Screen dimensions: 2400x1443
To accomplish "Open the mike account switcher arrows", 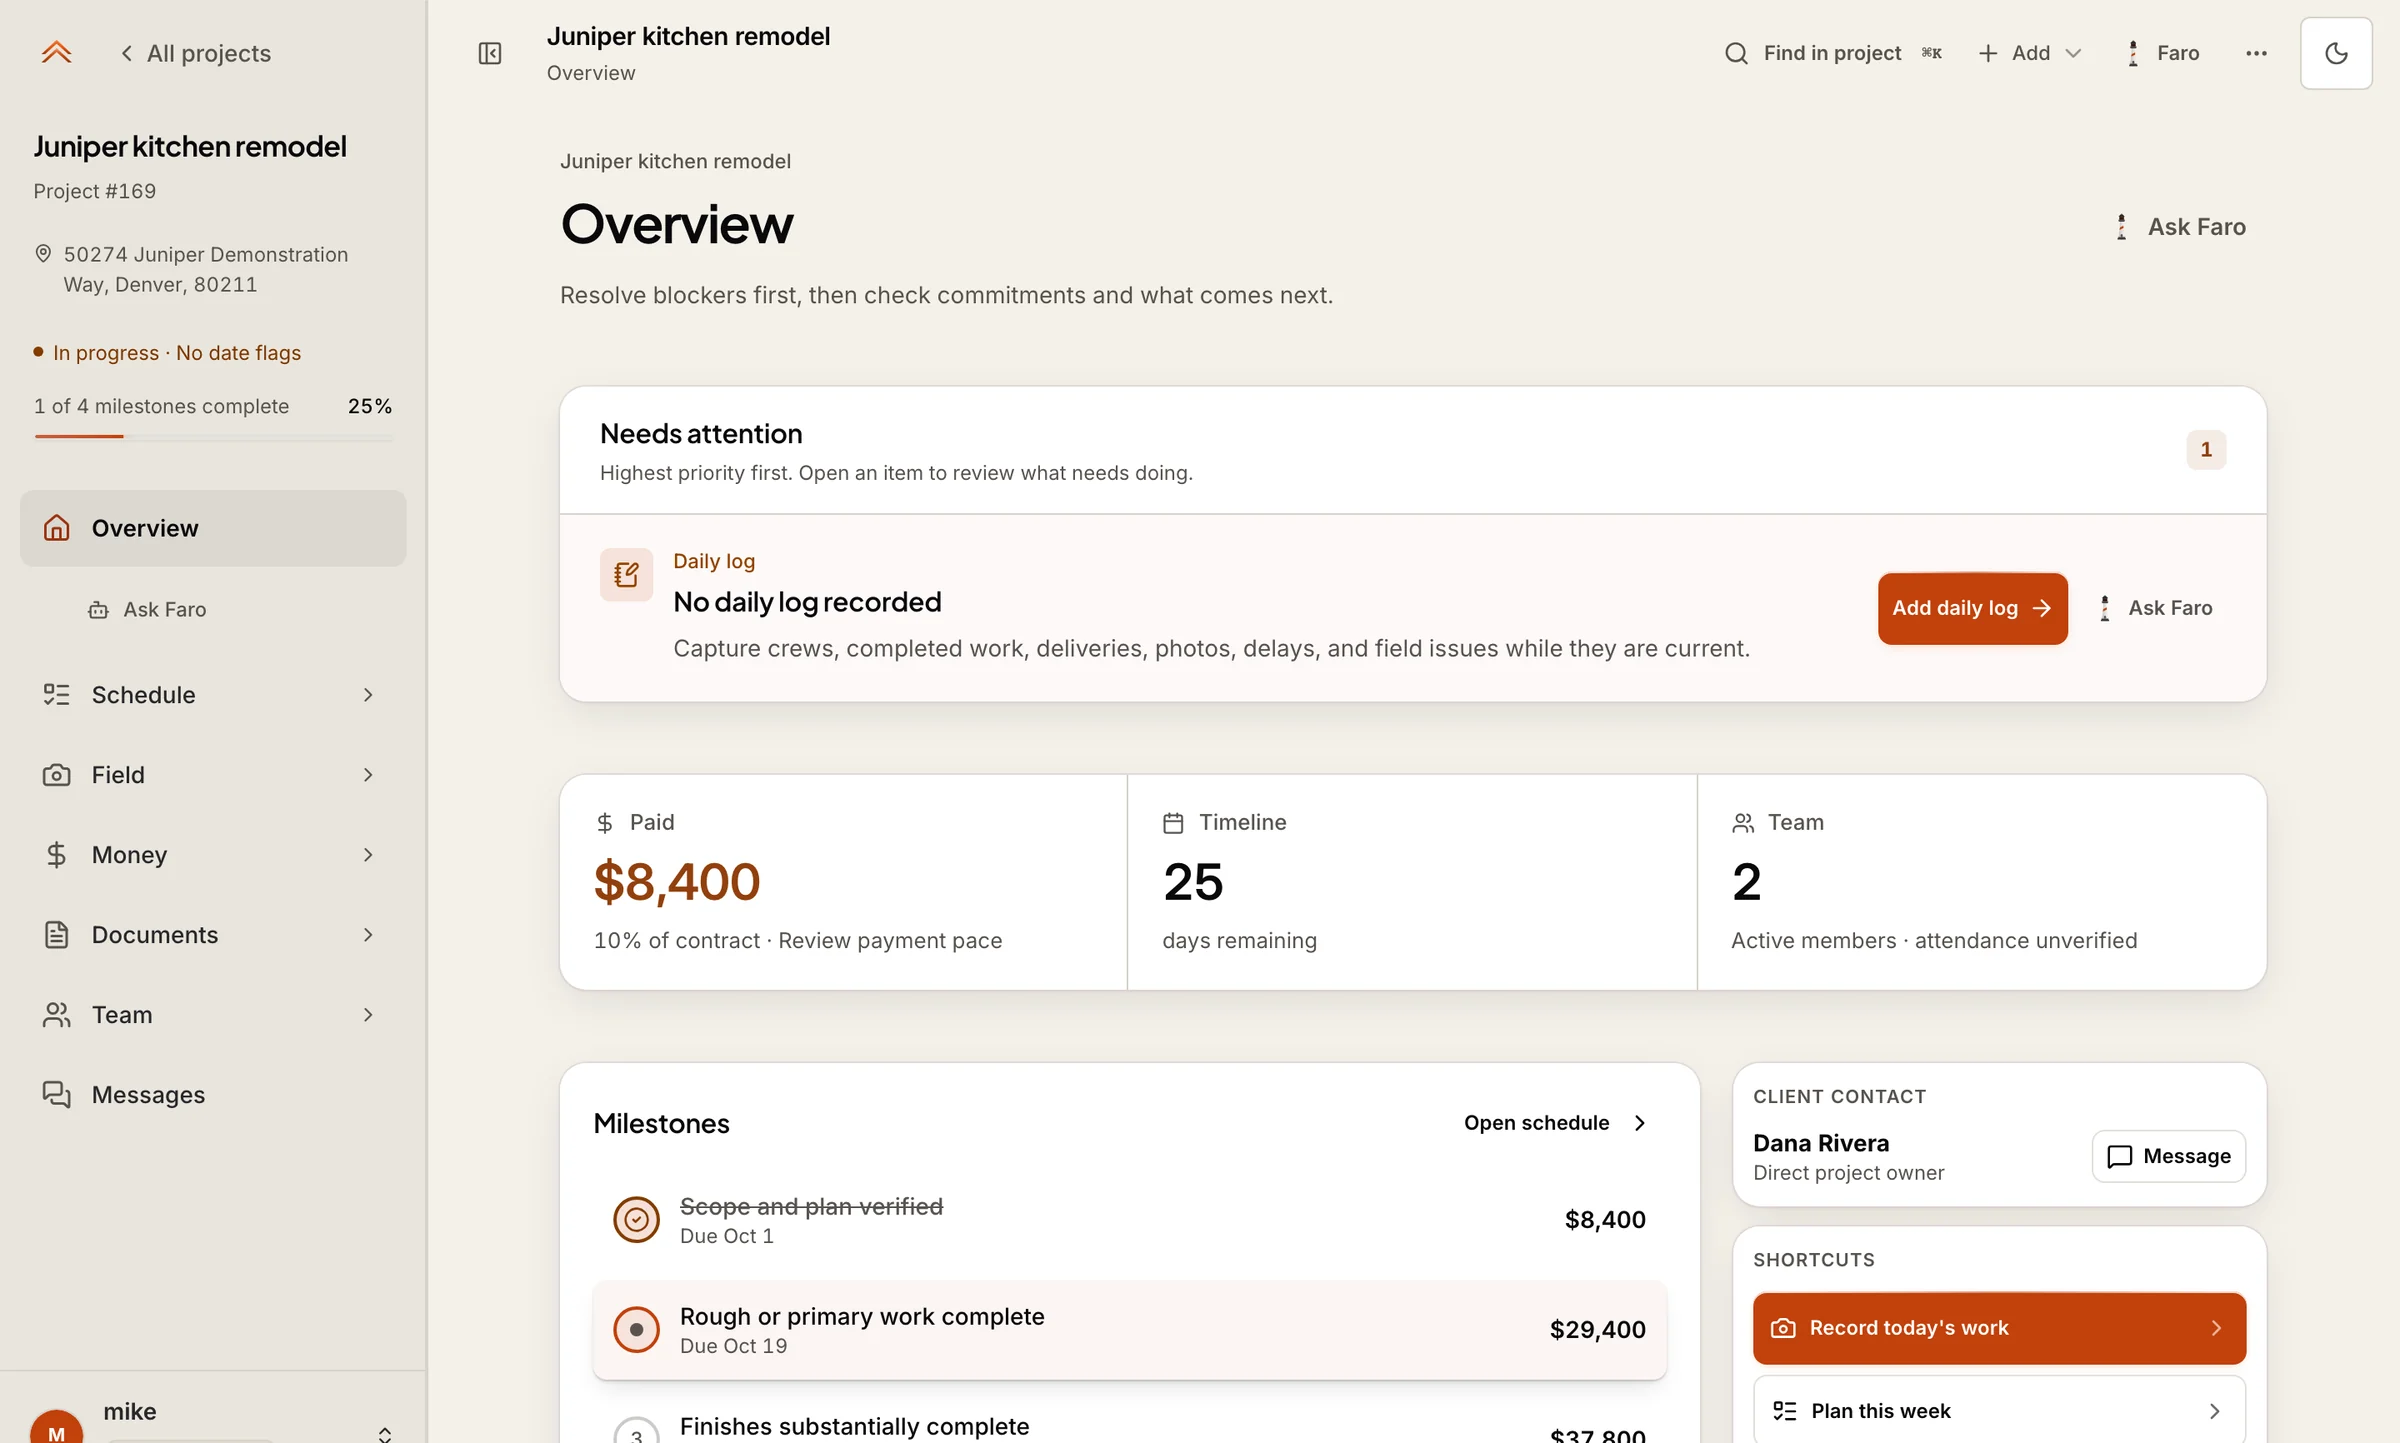I will tap(385, 1433).
